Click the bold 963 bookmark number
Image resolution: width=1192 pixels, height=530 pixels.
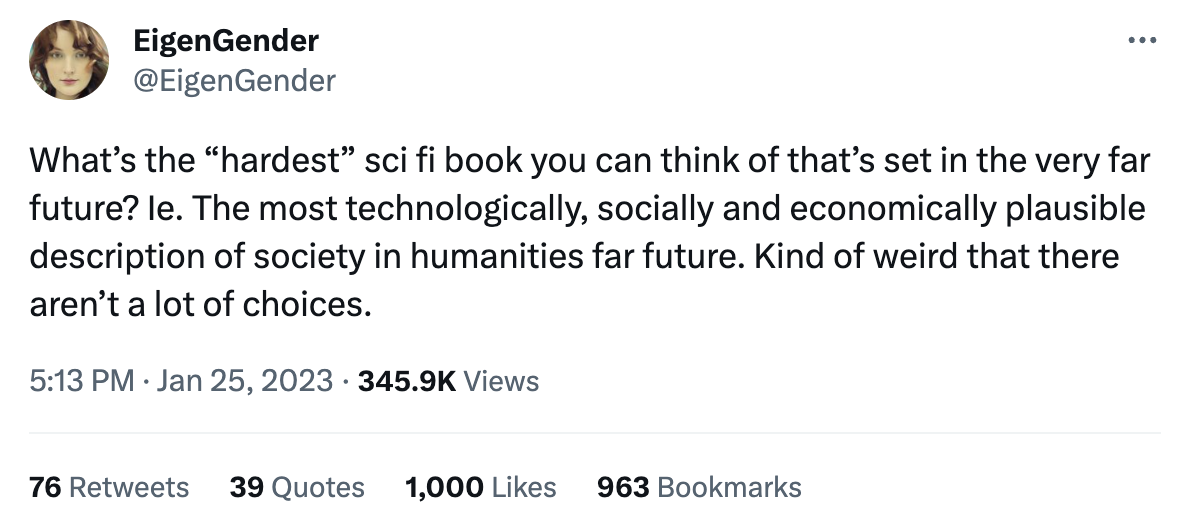[623, 487]
